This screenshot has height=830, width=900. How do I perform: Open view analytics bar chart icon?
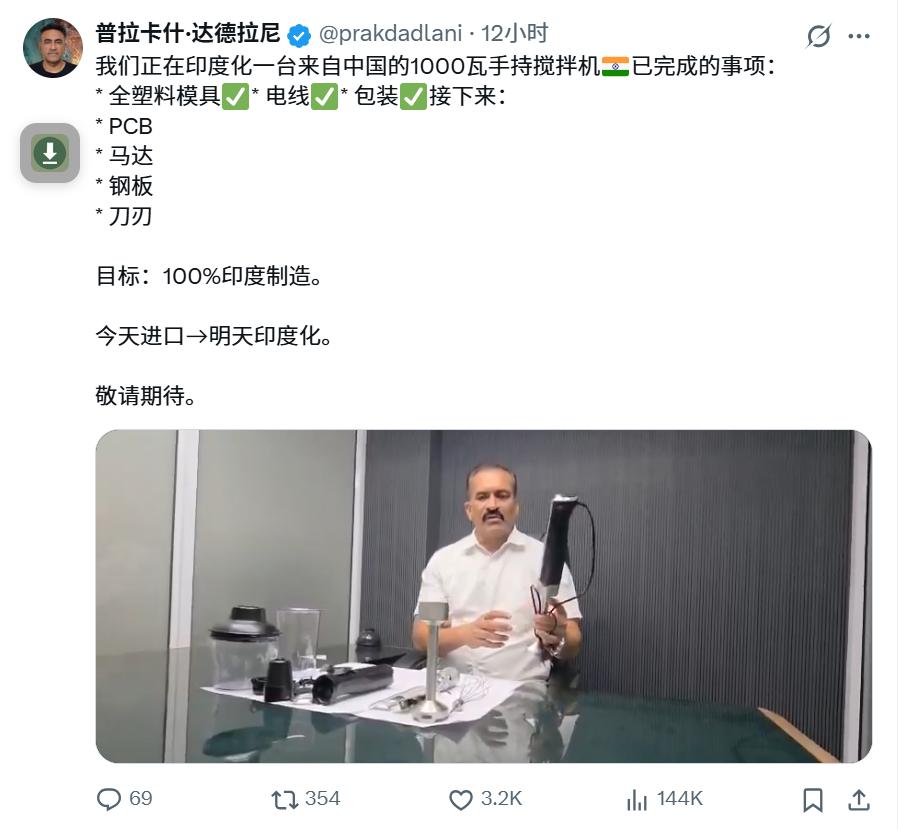pyautogui.click(x=637, y=800)
